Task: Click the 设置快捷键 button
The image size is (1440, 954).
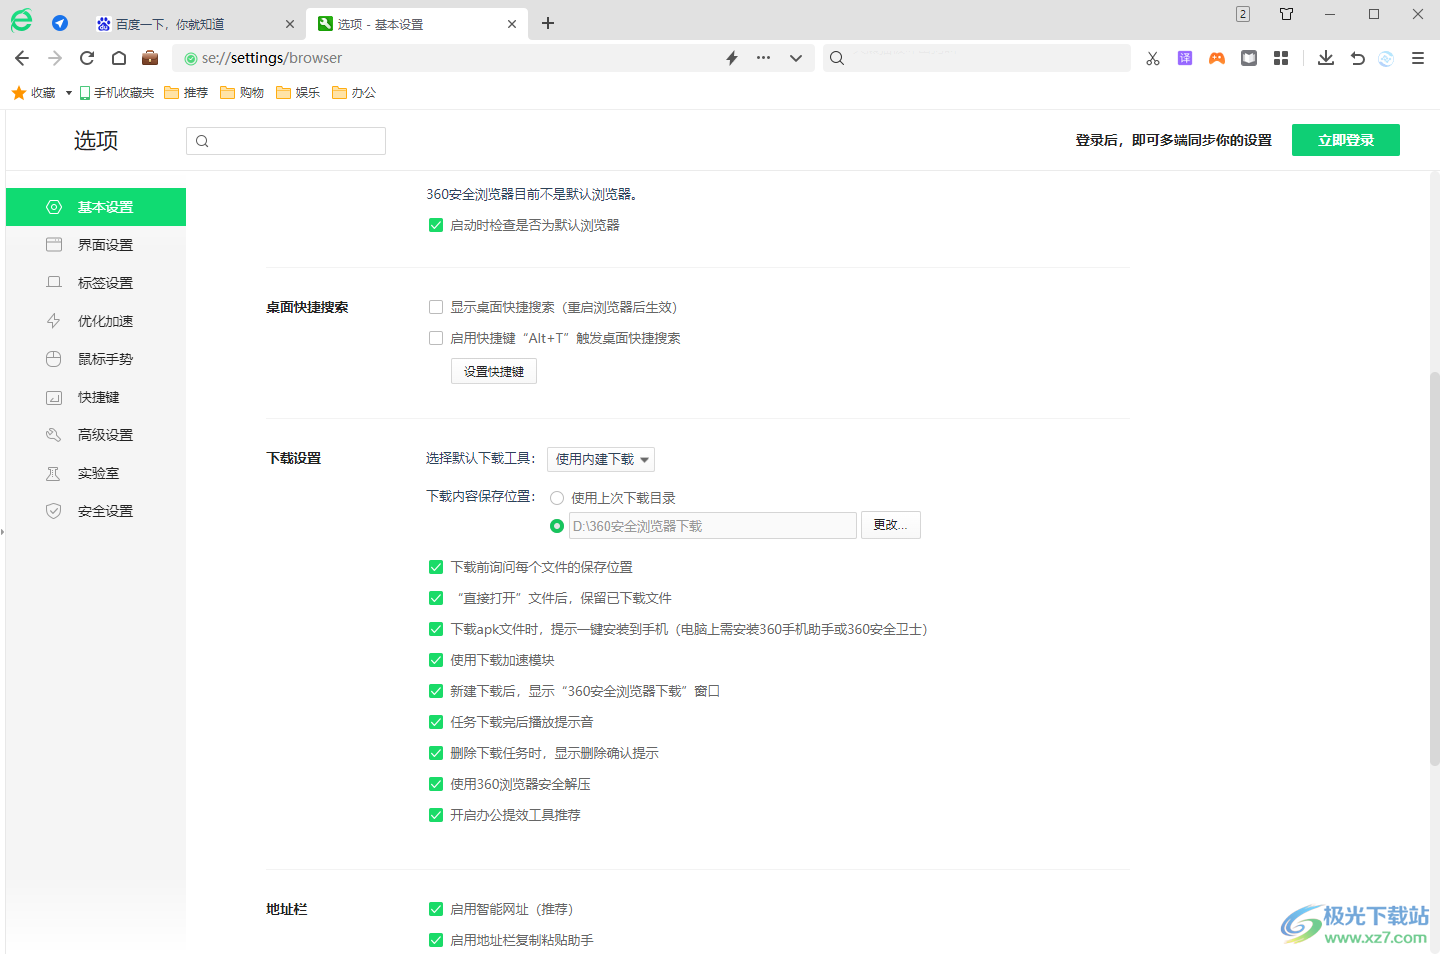Action: click(494, 372)
